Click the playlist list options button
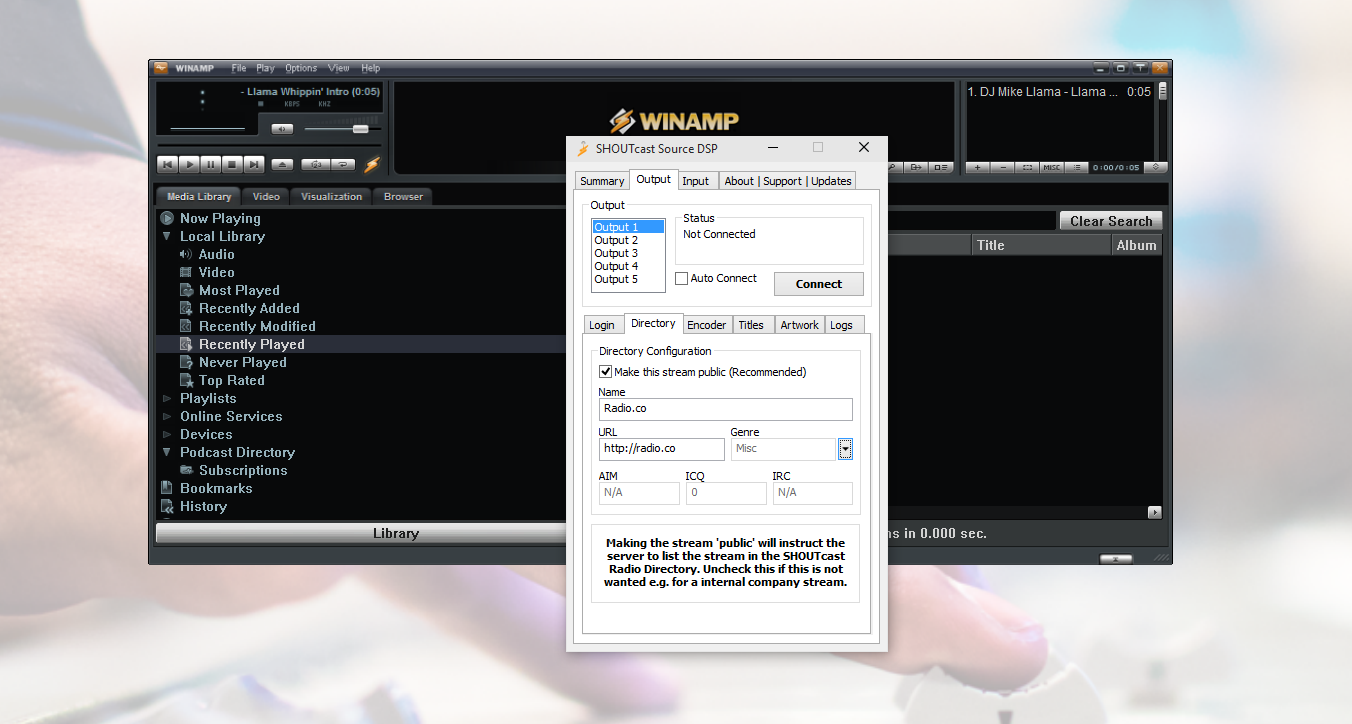 coord(1077,167)
